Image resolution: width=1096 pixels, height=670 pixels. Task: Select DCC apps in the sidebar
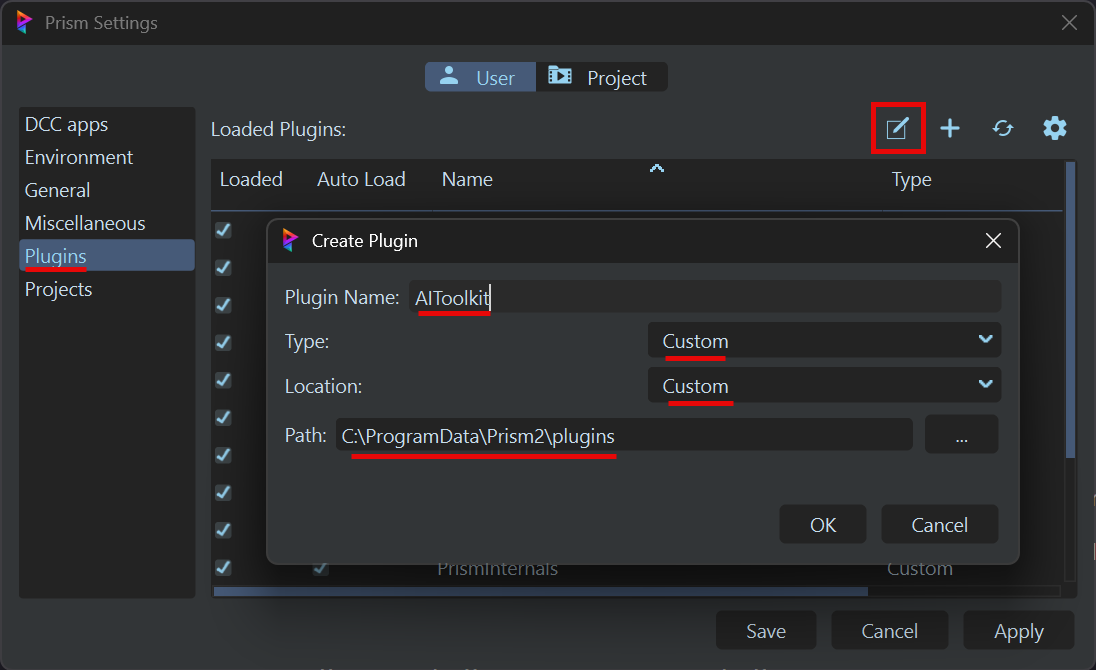pyautogui.click(x=66, y=125)
